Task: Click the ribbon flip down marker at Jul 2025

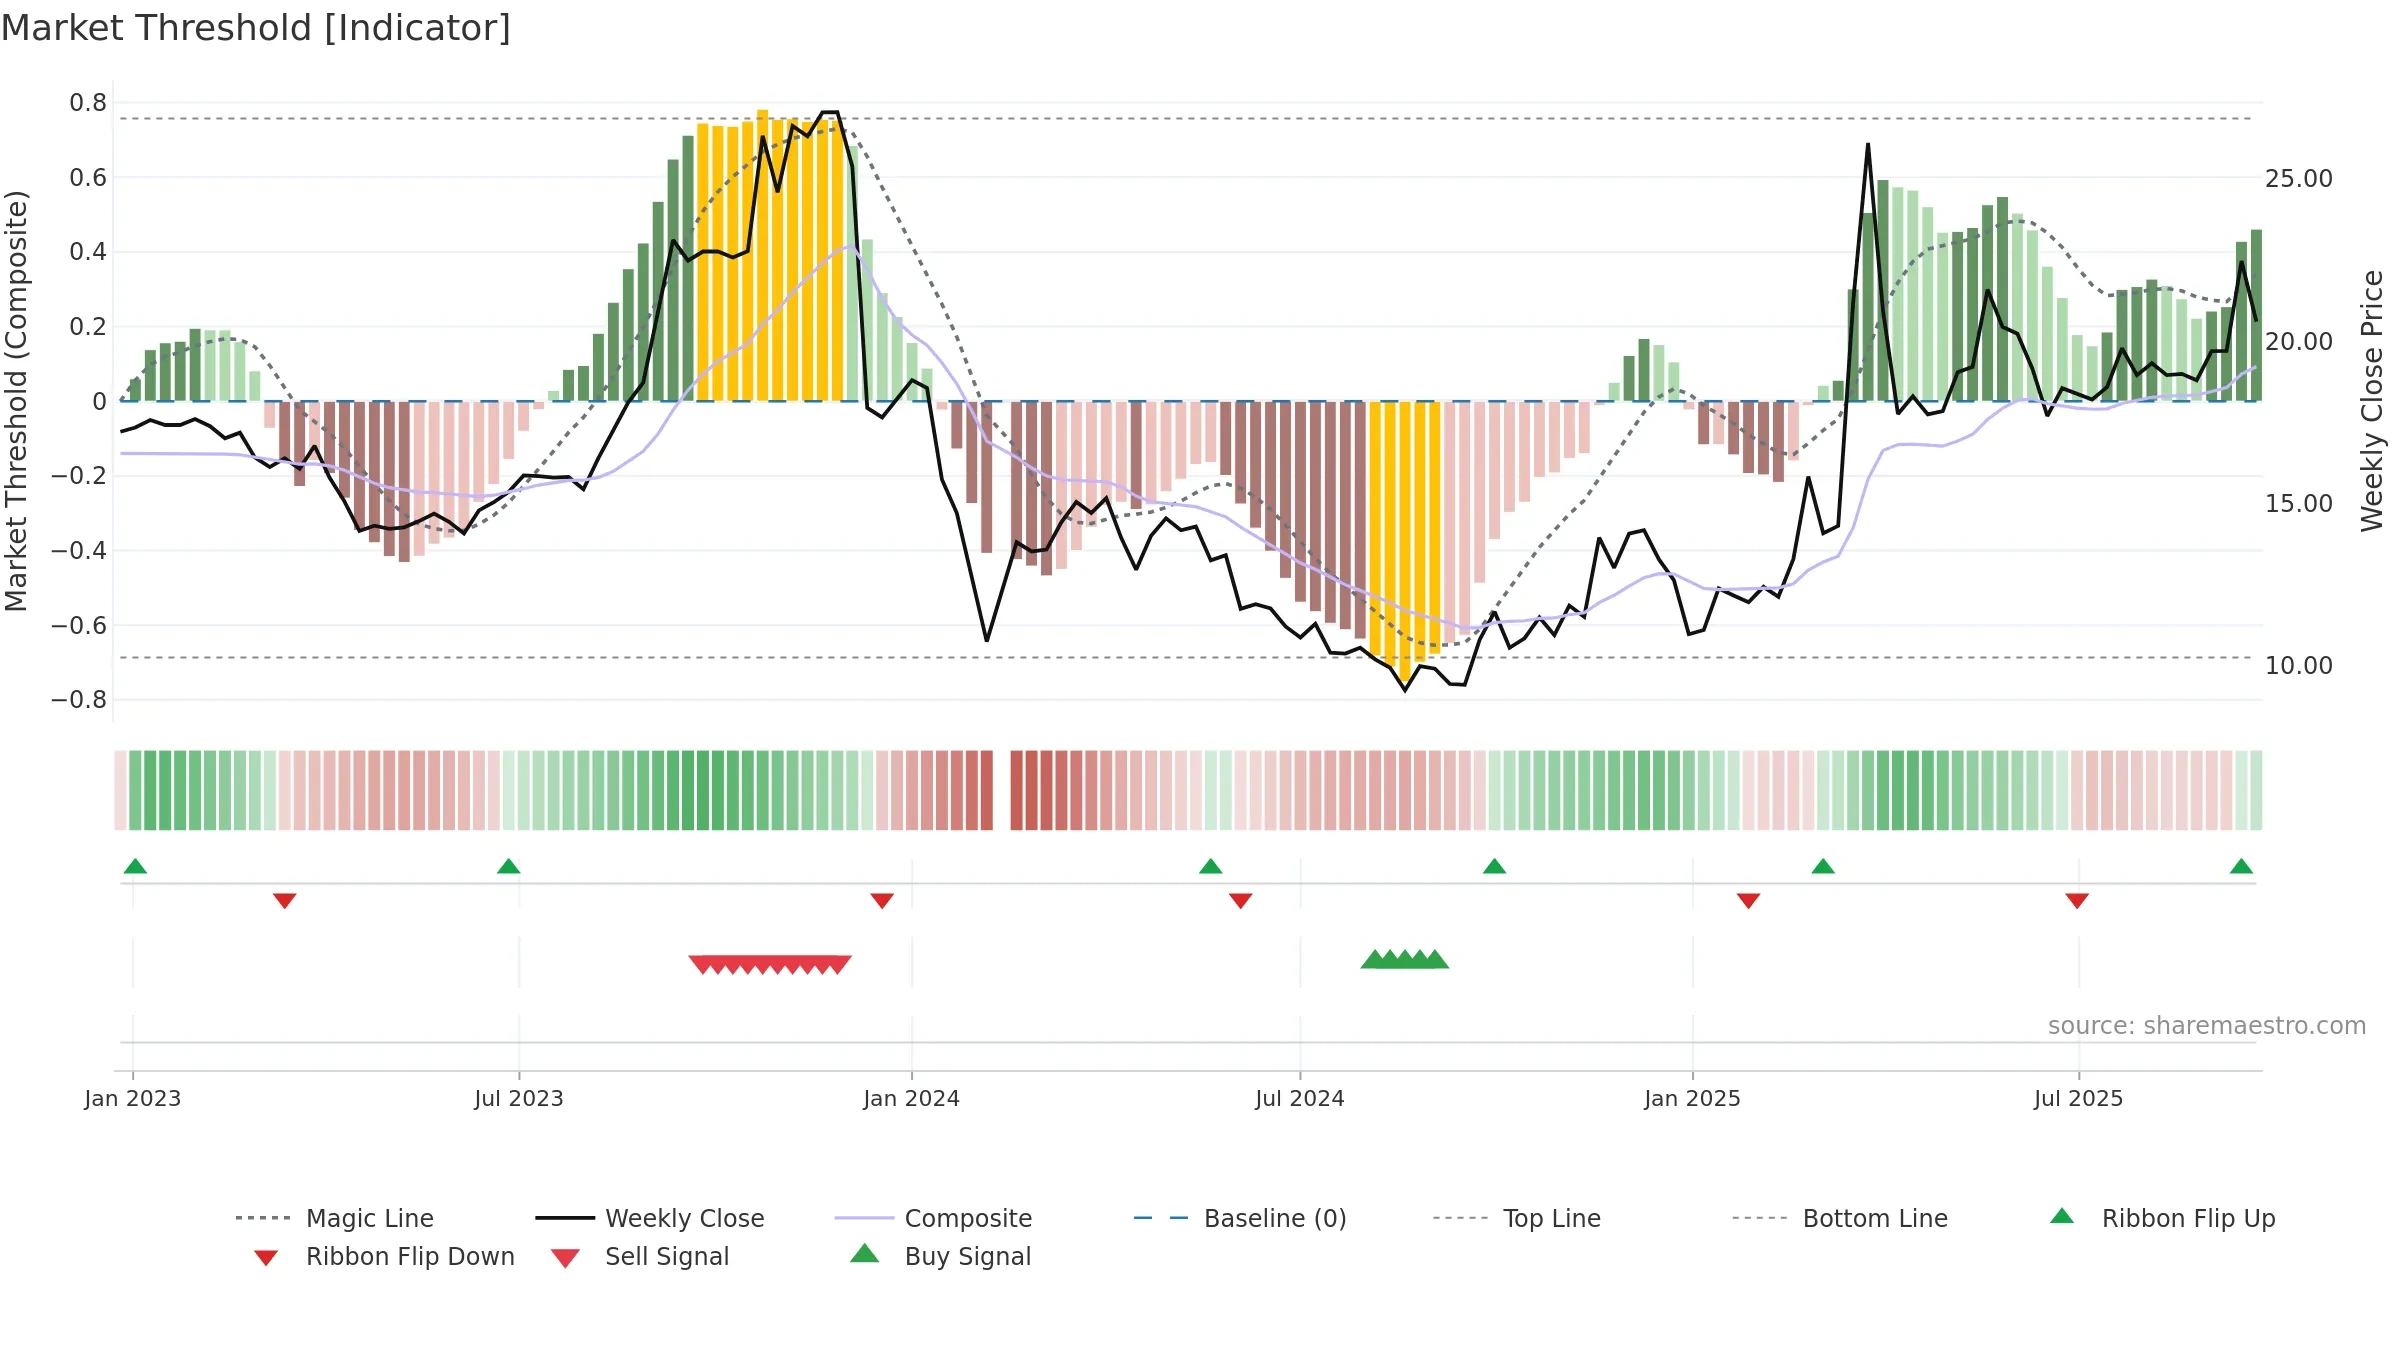Action: point(2077,901)
